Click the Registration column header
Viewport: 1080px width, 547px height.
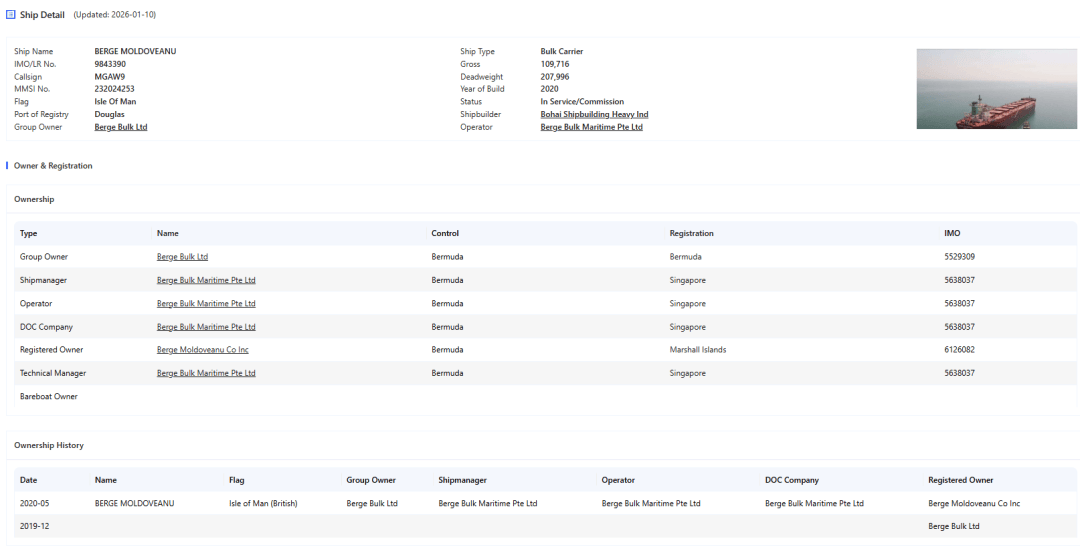click(691, 233)
